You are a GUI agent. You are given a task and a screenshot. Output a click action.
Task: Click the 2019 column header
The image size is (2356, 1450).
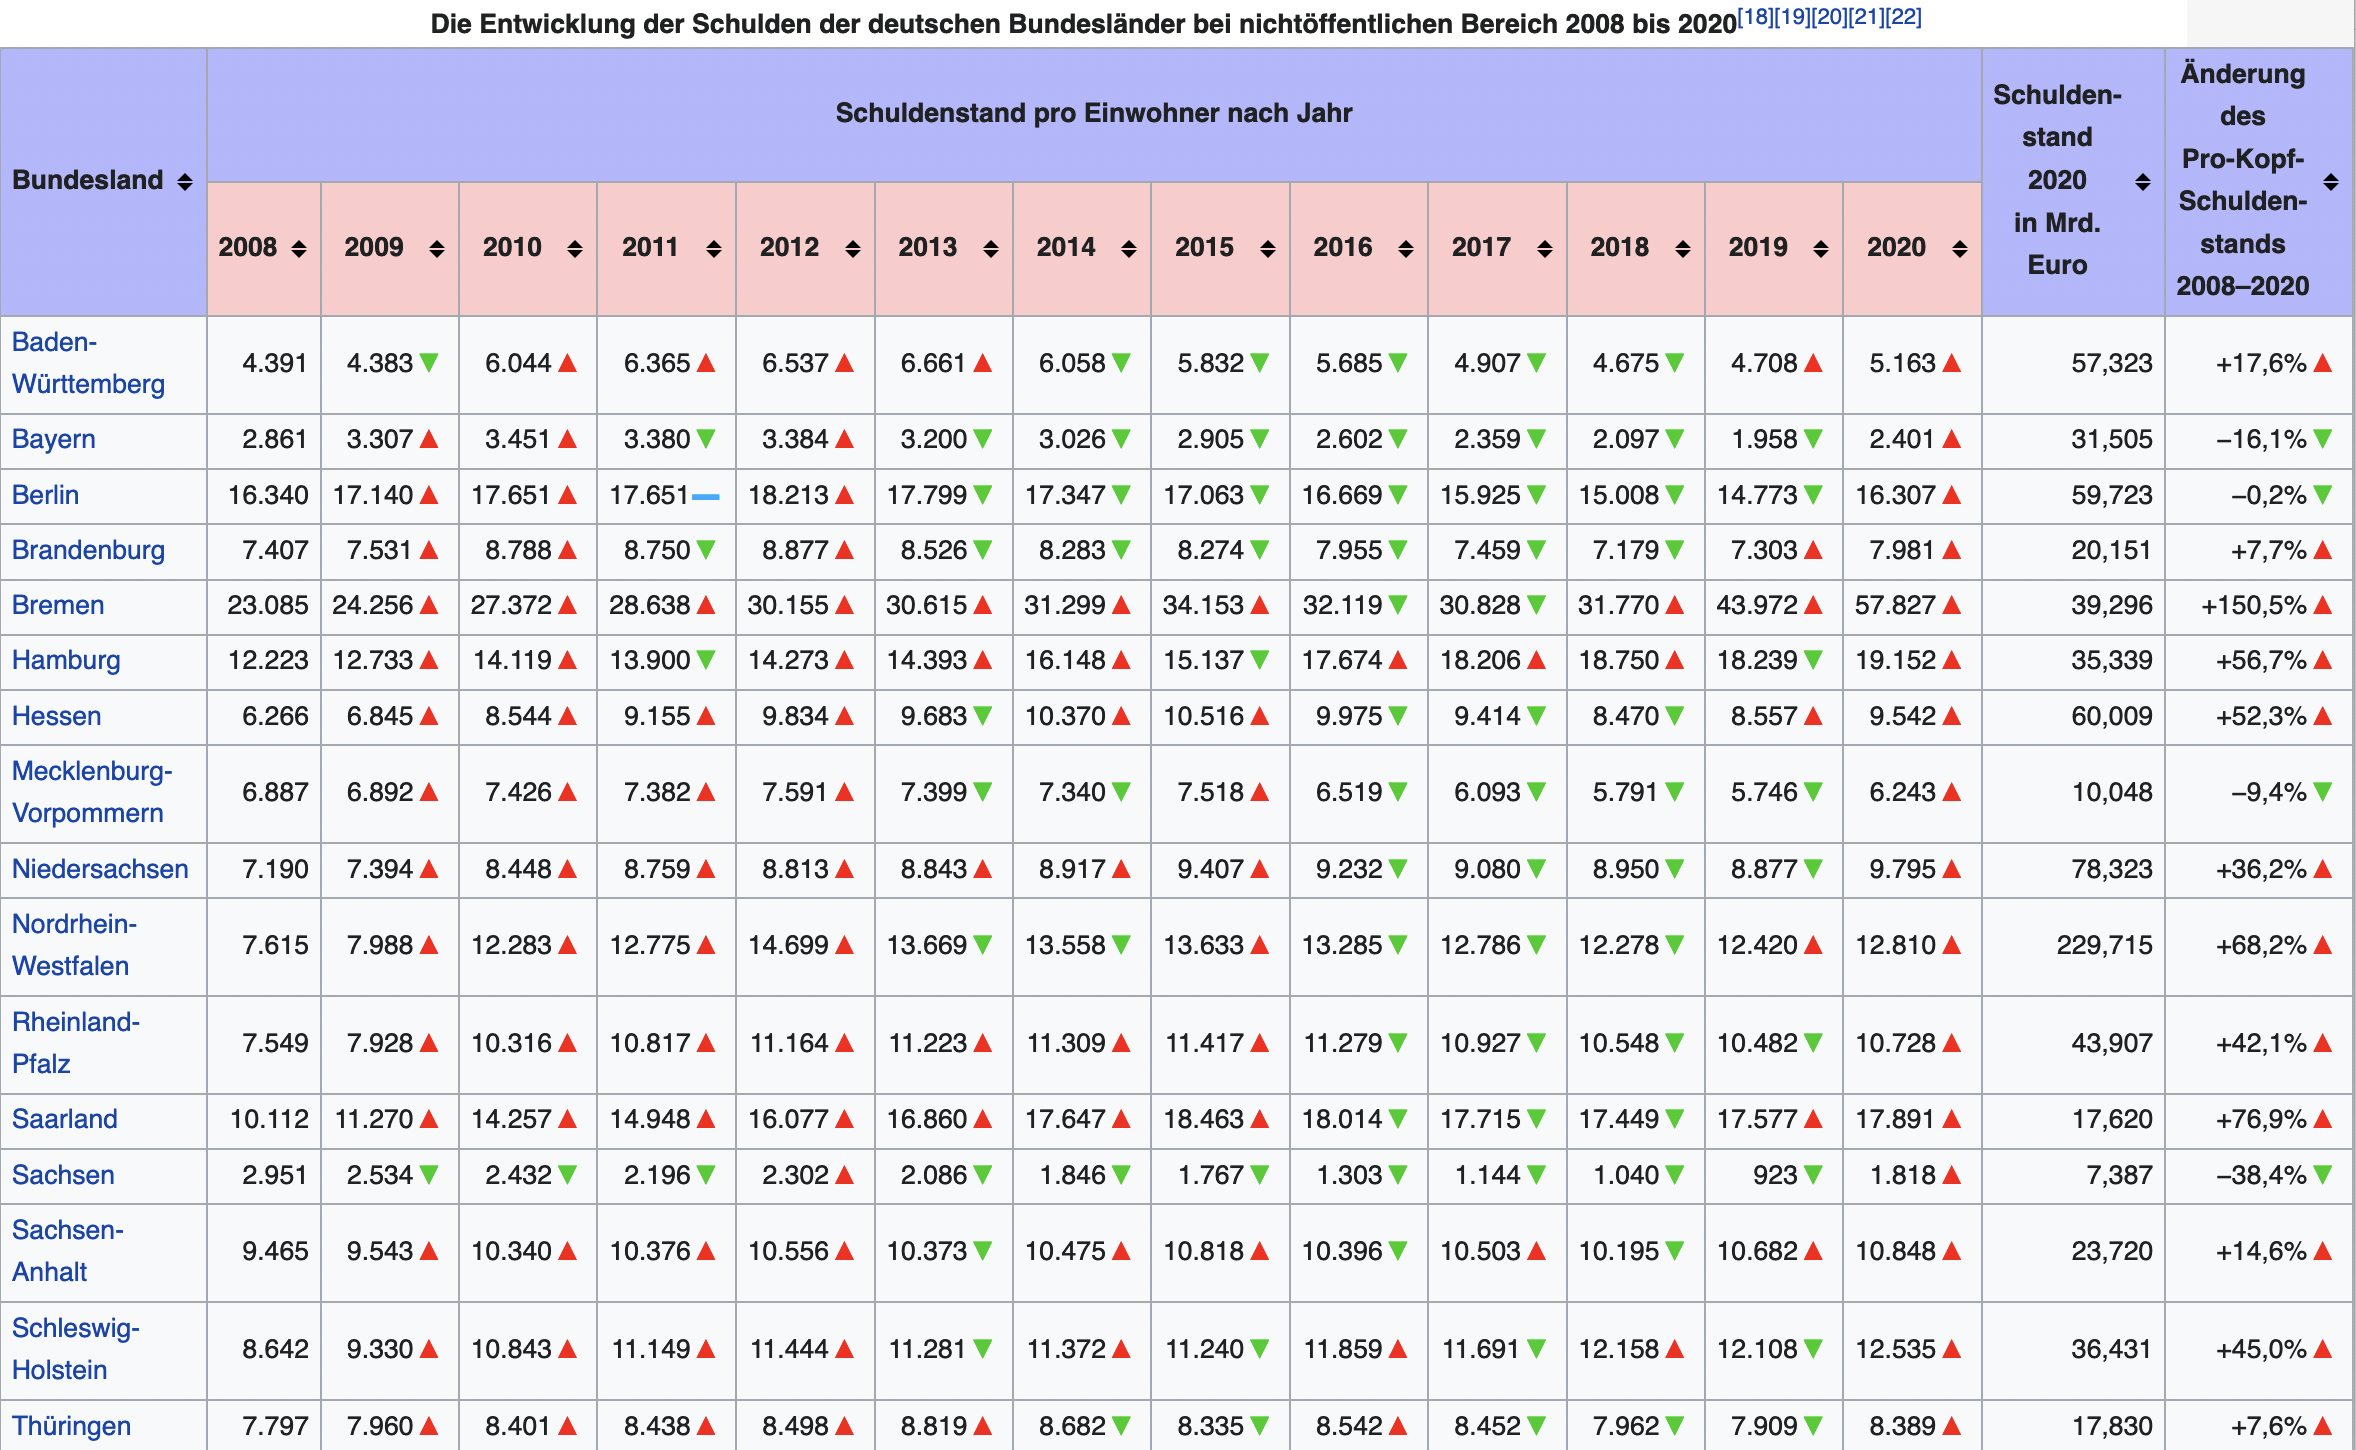pos(1758,248)
